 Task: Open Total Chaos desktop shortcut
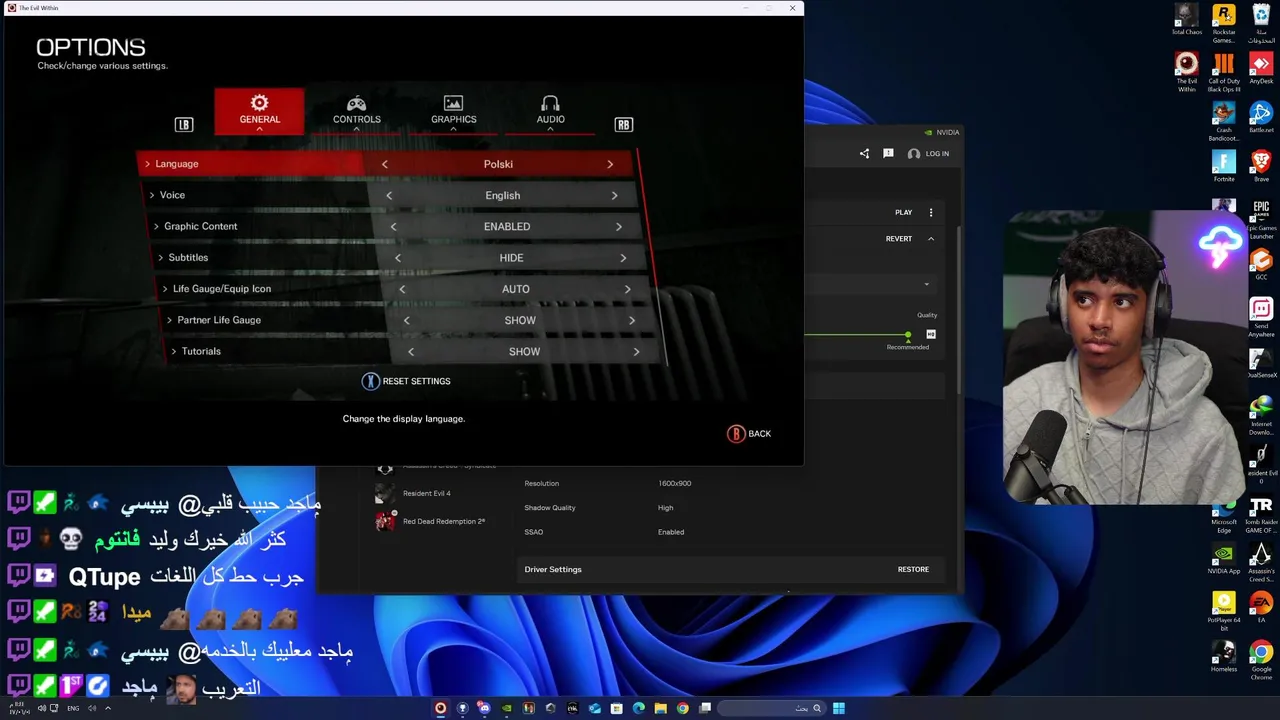pyautogui.click(x=1187, y=20)
